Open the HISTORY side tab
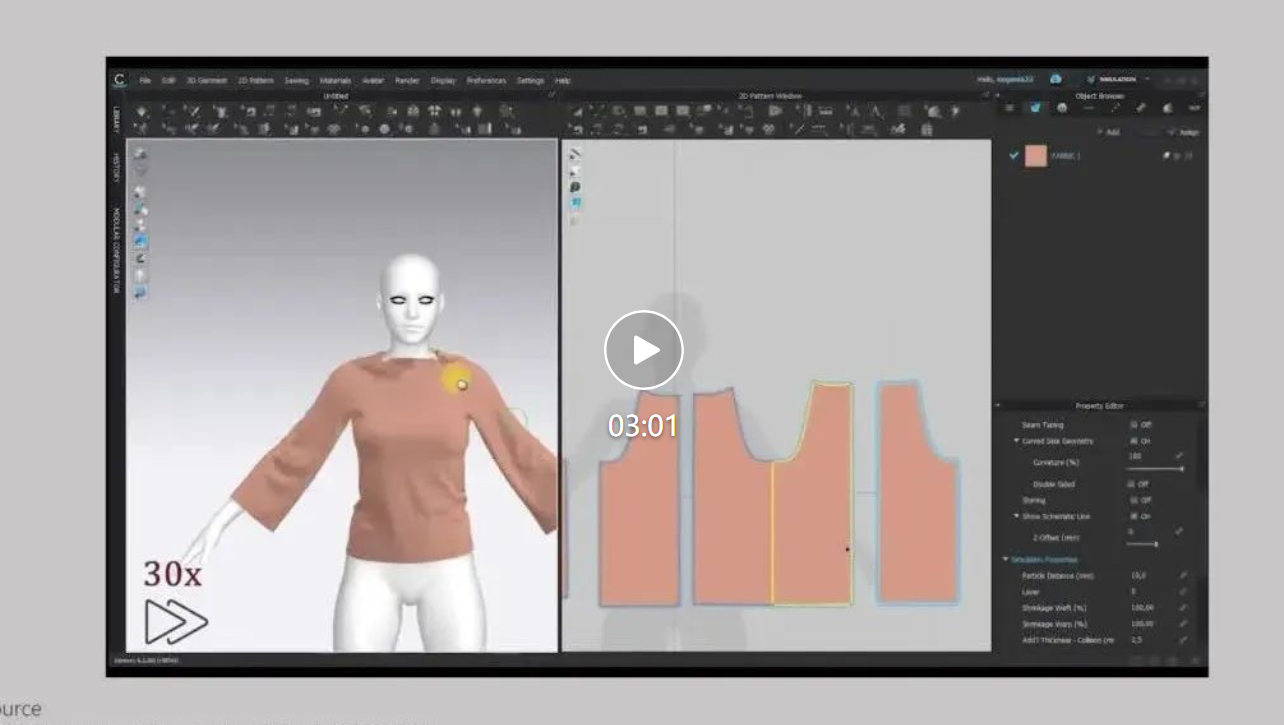 tap(116, 167)
